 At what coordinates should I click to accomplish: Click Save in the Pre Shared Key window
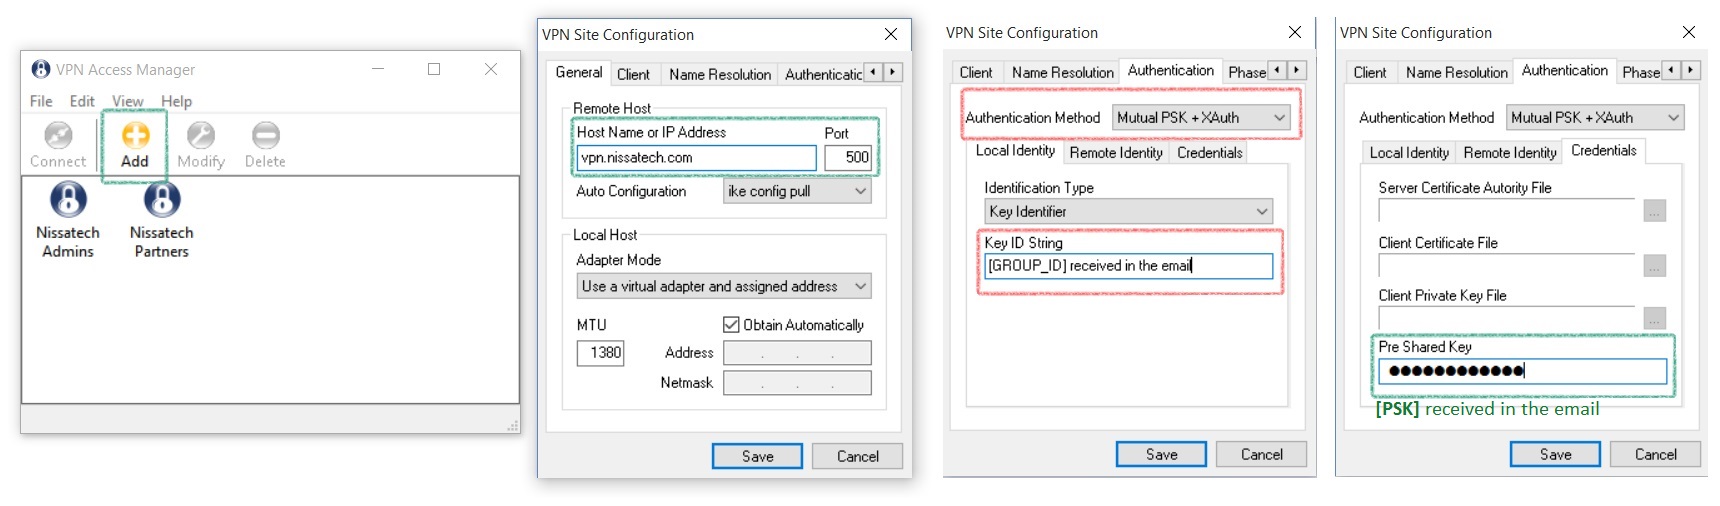[1555, 454]
